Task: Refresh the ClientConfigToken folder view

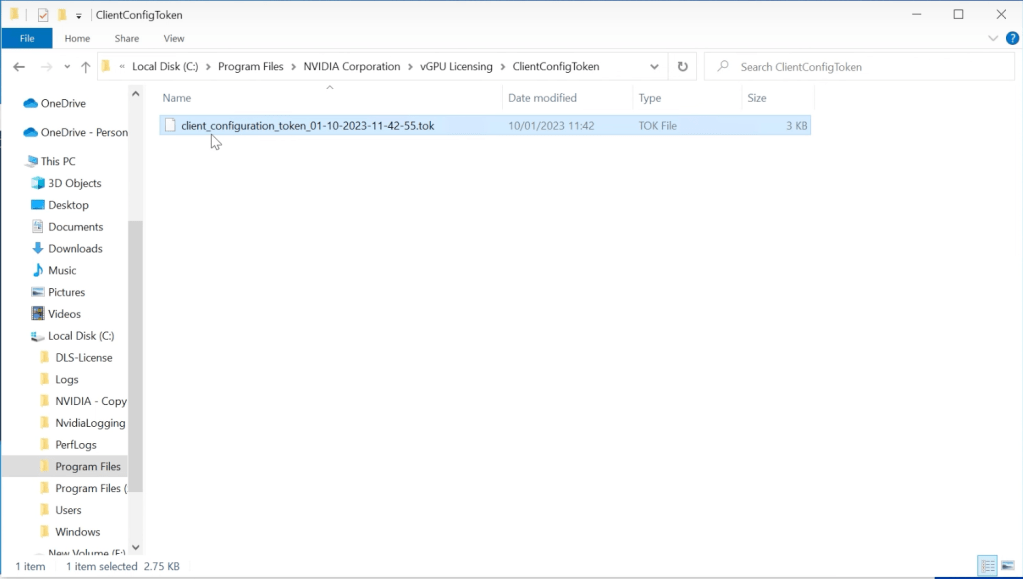Action: (683, 67)
